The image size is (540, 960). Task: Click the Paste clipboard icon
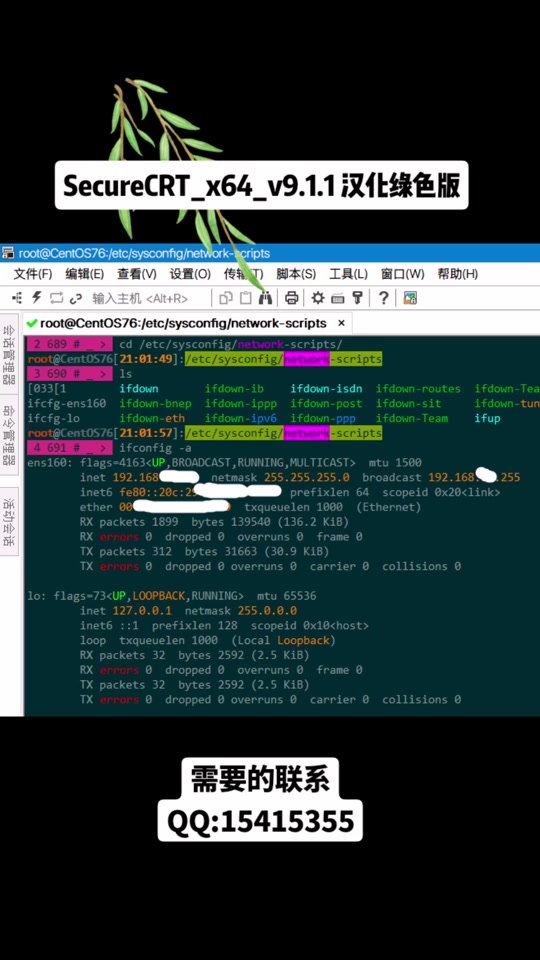(246, 298)
